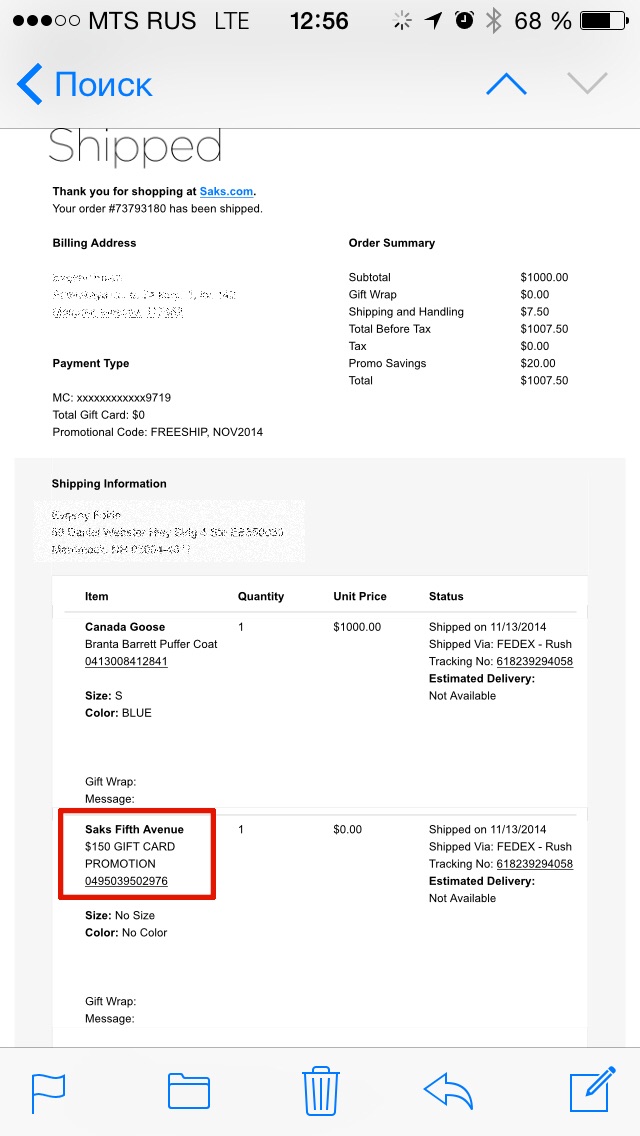Tap the clock showing 12:56

pyautogui.click(x=319, y=20)
